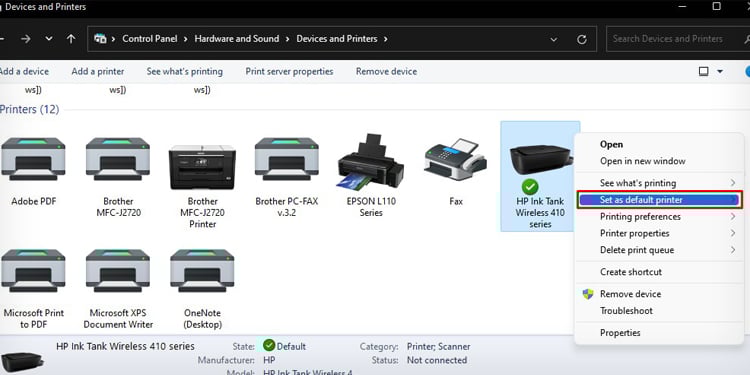This screenshot has height=375, width=750.
Task: Select the OneNote (Desktop) printer icon
Action: tap(202, 271)
